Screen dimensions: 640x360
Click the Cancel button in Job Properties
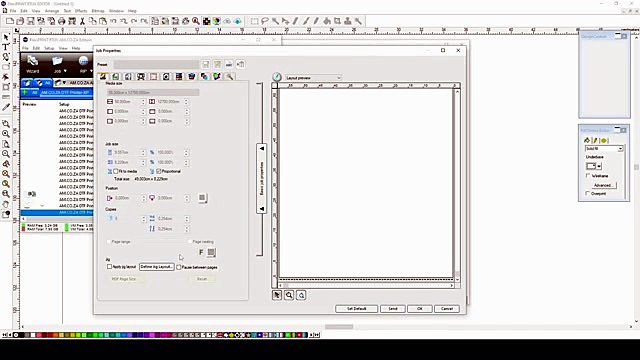point(447,309)
